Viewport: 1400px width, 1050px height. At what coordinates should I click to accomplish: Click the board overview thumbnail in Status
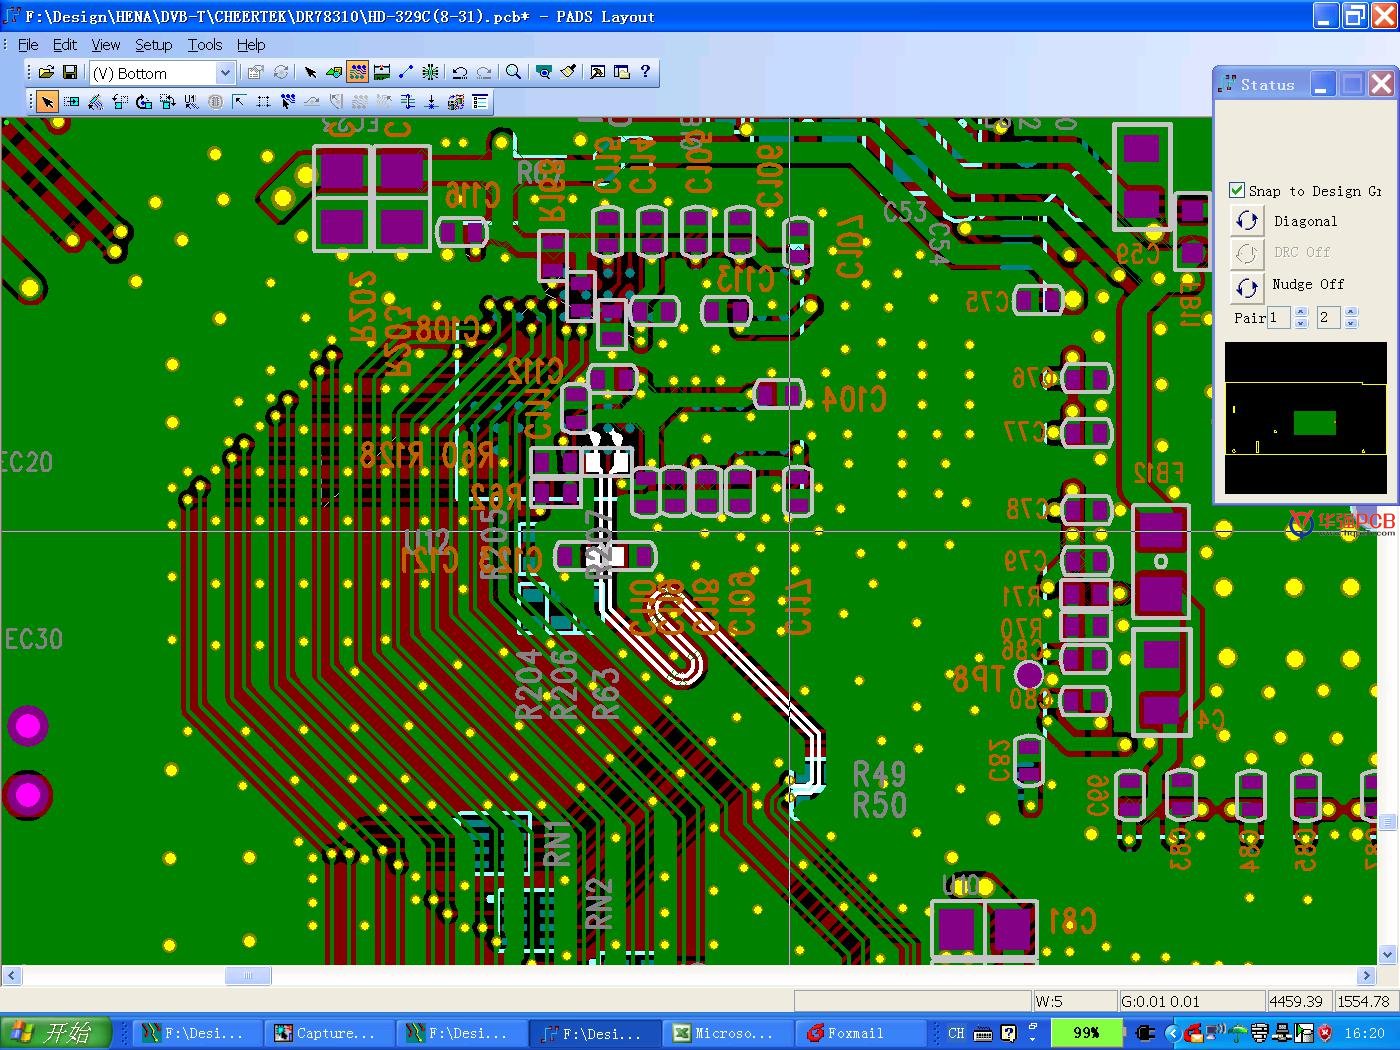pyautogui.click(x=1305, y=418)
